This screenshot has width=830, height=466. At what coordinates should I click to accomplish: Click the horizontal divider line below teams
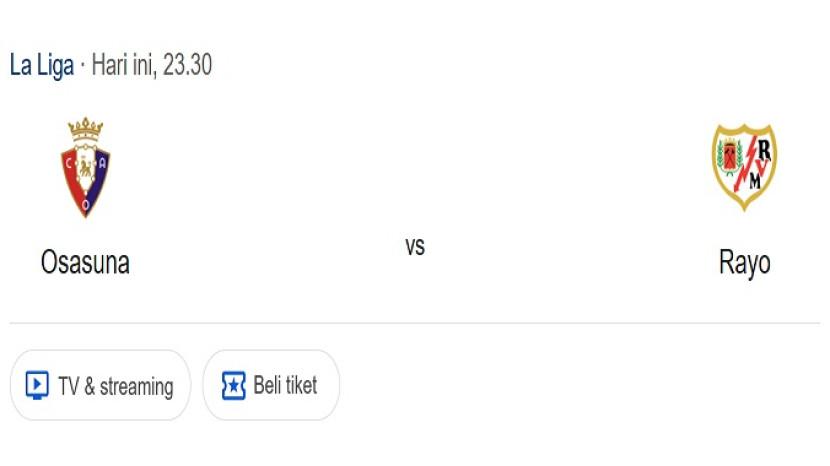(415, 323)
